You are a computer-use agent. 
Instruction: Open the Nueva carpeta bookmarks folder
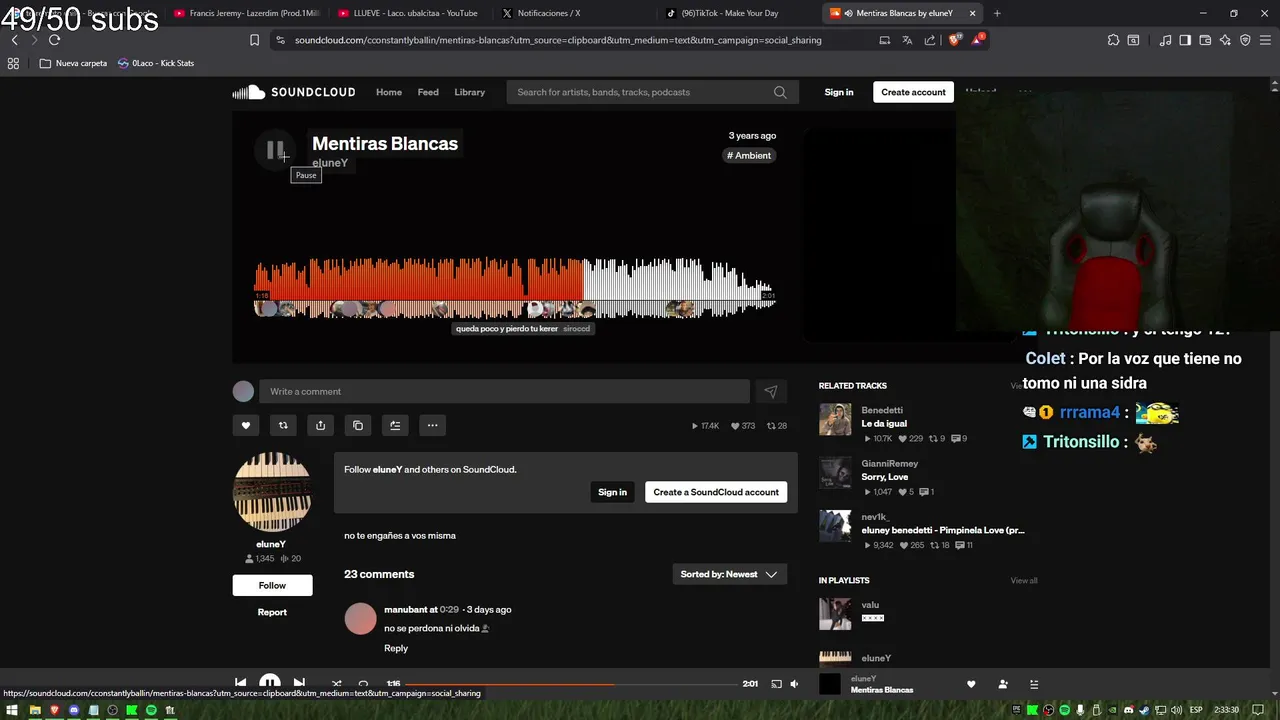click(73, 63)
